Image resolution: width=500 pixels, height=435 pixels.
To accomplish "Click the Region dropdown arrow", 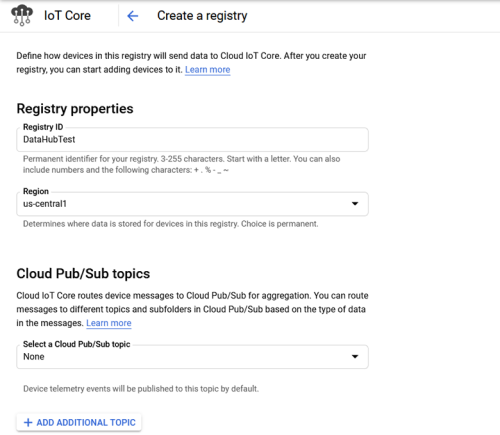I will [x=355, y=204].
